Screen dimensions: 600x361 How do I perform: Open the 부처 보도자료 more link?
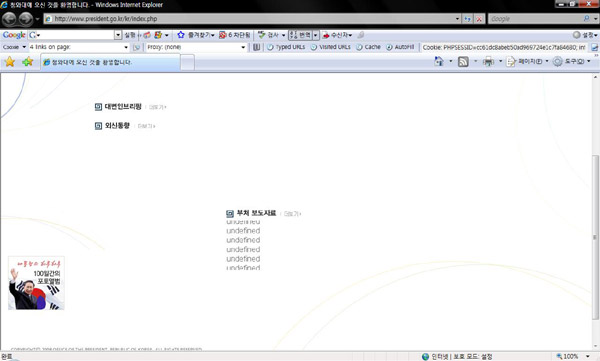292,214
